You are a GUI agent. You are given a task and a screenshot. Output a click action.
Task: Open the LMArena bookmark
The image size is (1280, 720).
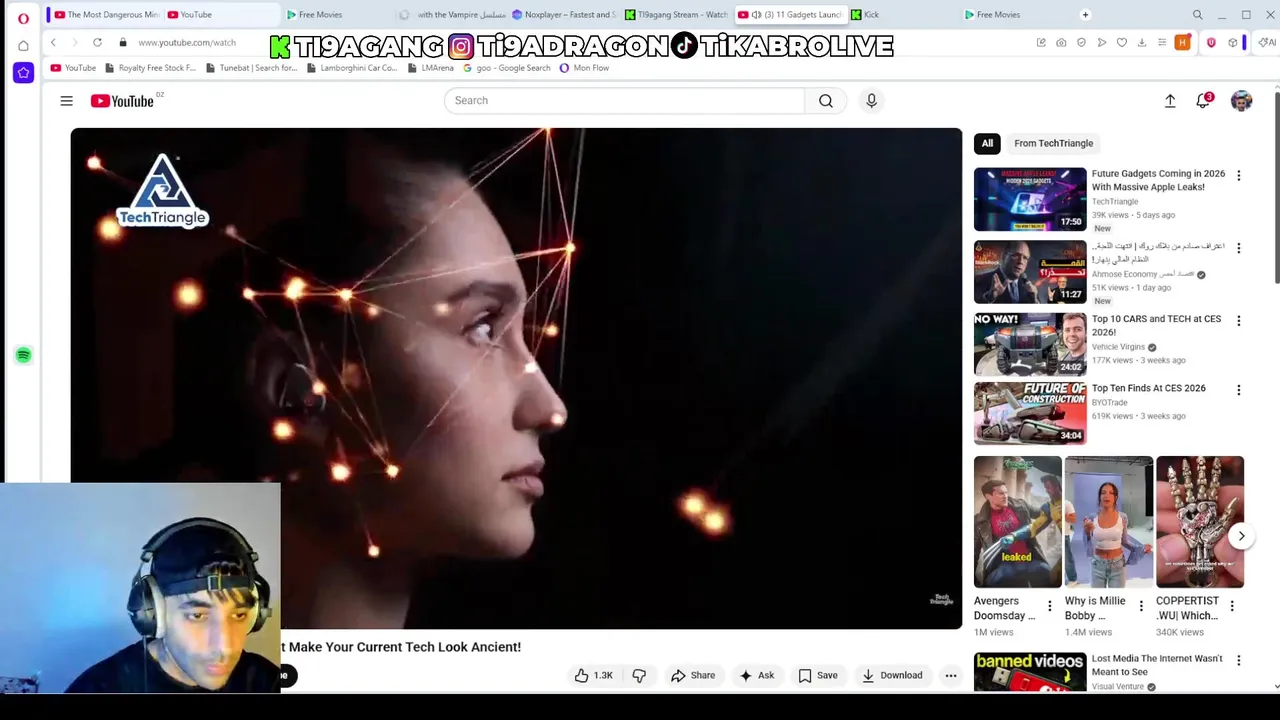pyautogui.click(x=429, y=68)
